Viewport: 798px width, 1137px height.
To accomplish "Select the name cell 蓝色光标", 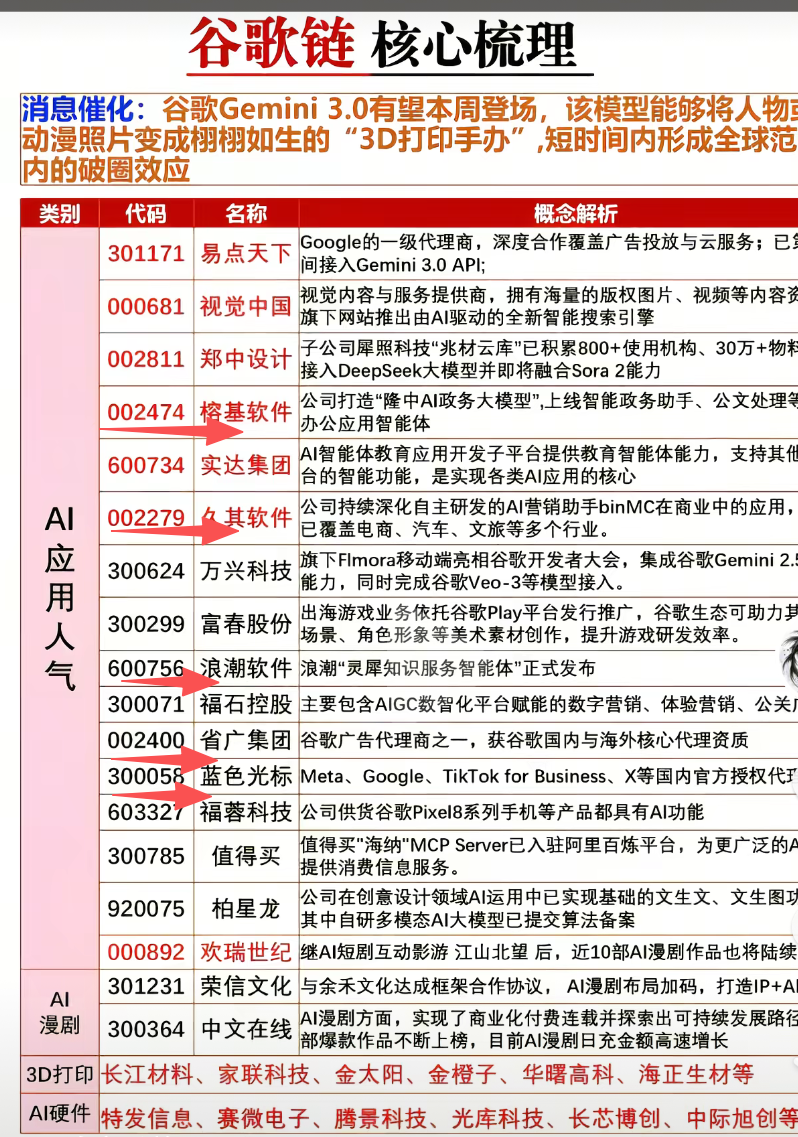I will 246,776.
